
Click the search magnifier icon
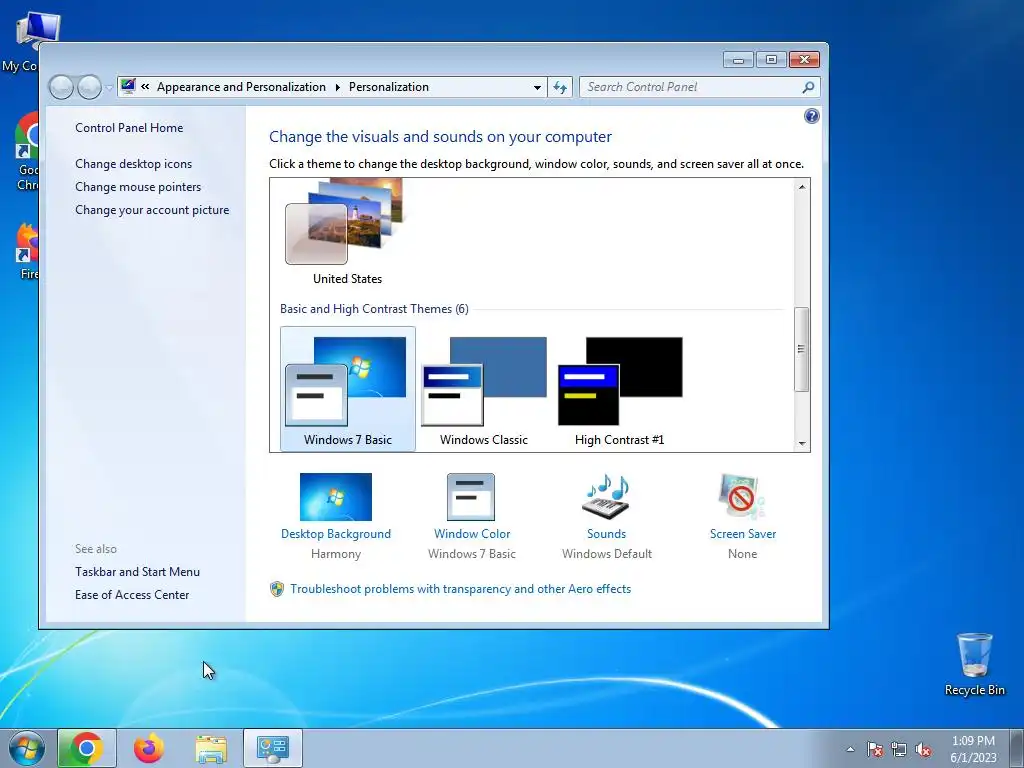[x=808, y=87]
